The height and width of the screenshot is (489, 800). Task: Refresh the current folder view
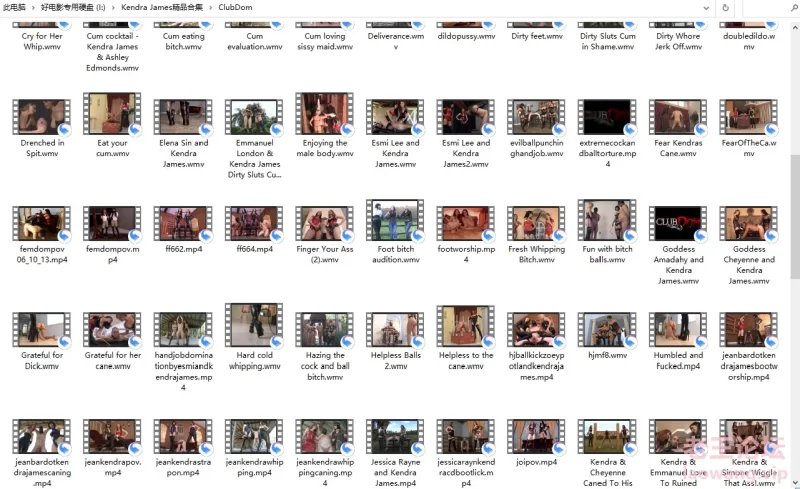pyautogui.click(x=725, y=8)
